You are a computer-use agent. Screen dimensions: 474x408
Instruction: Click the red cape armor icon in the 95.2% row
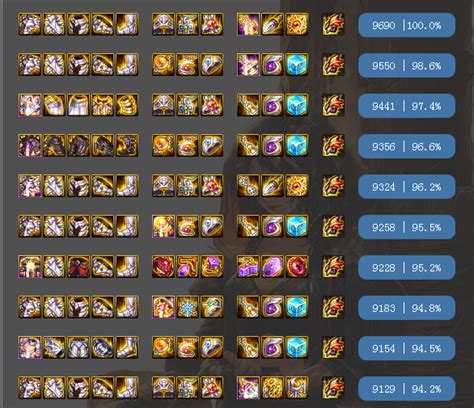tap(78, 266)
